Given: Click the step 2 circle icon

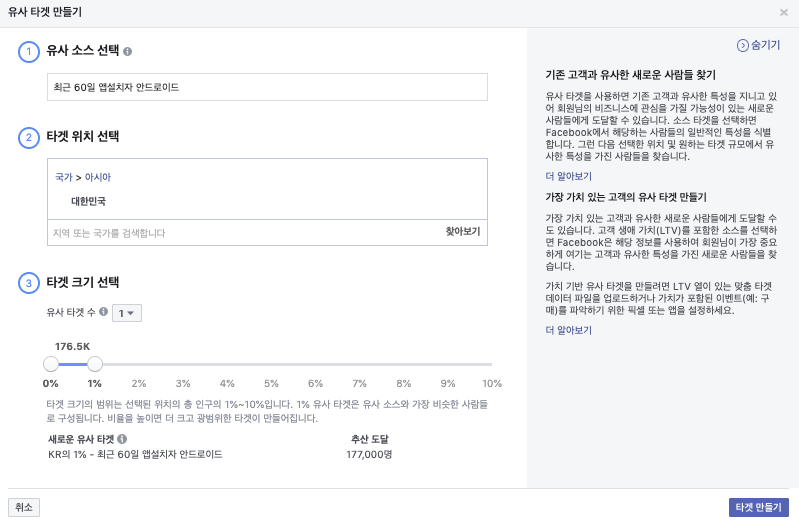Looking at the screenshot, I should (x=29, y=138).
